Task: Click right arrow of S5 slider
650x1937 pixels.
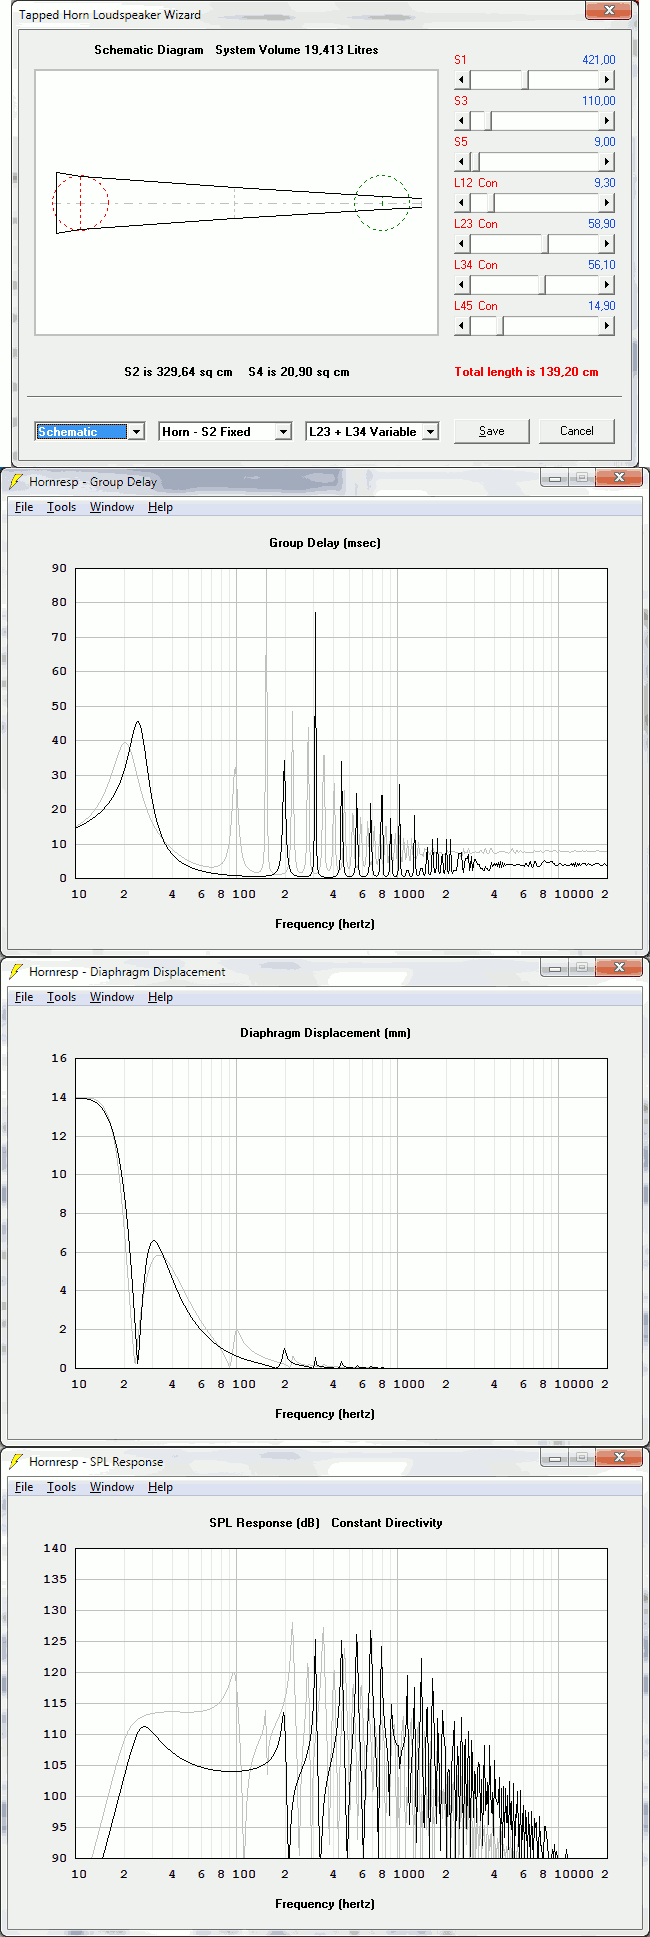Action: click(x=607, y=162)
